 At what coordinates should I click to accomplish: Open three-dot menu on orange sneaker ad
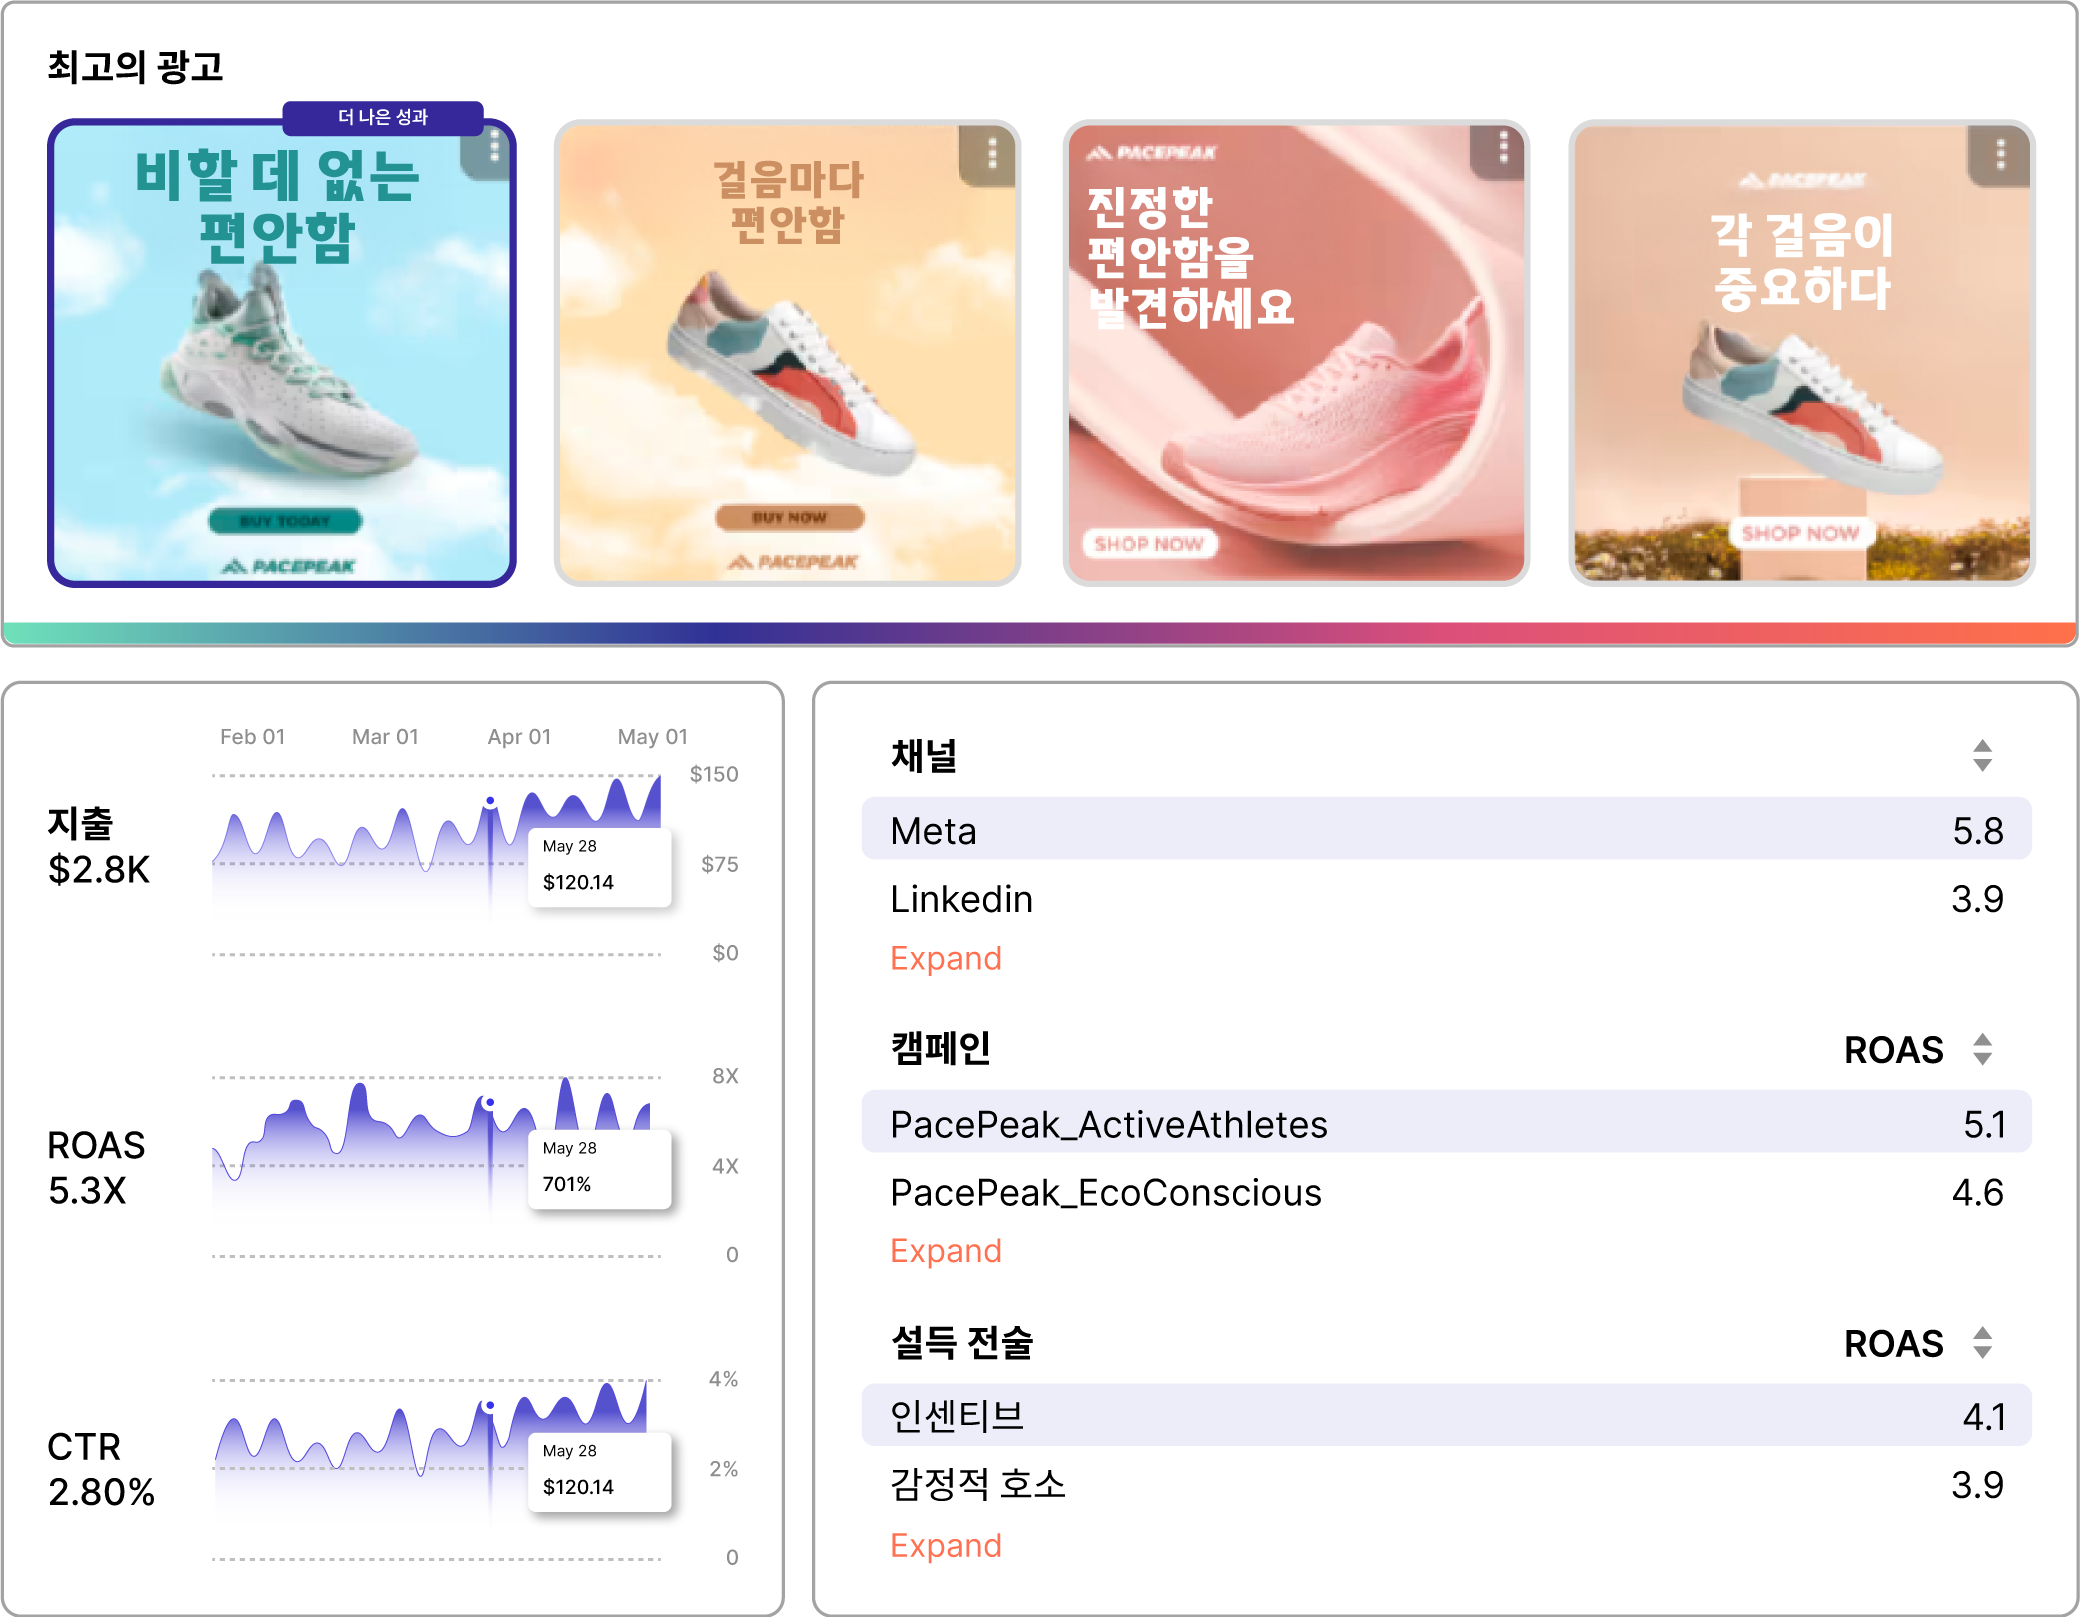(992, 153)
